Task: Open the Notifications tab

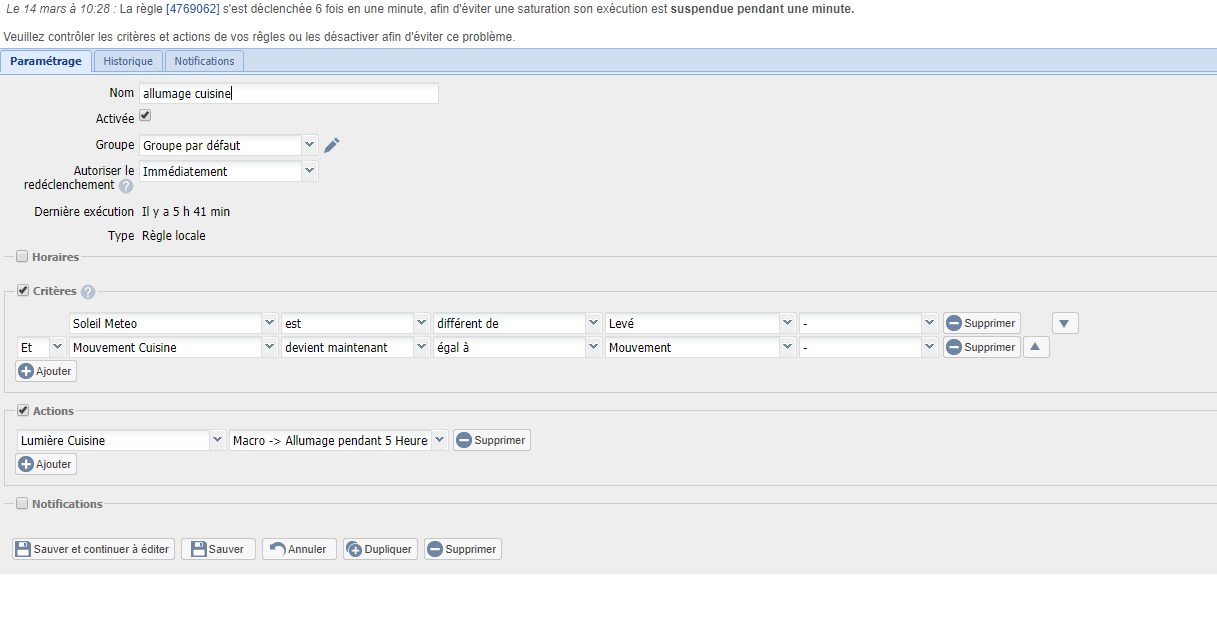Action: pyautogui.click(x=204, y=61)
